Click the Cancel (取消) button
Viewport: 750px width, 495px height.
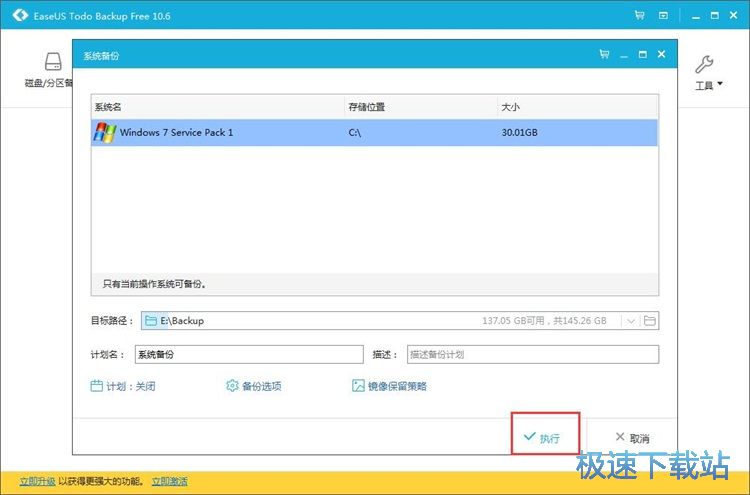coord(632,438)
